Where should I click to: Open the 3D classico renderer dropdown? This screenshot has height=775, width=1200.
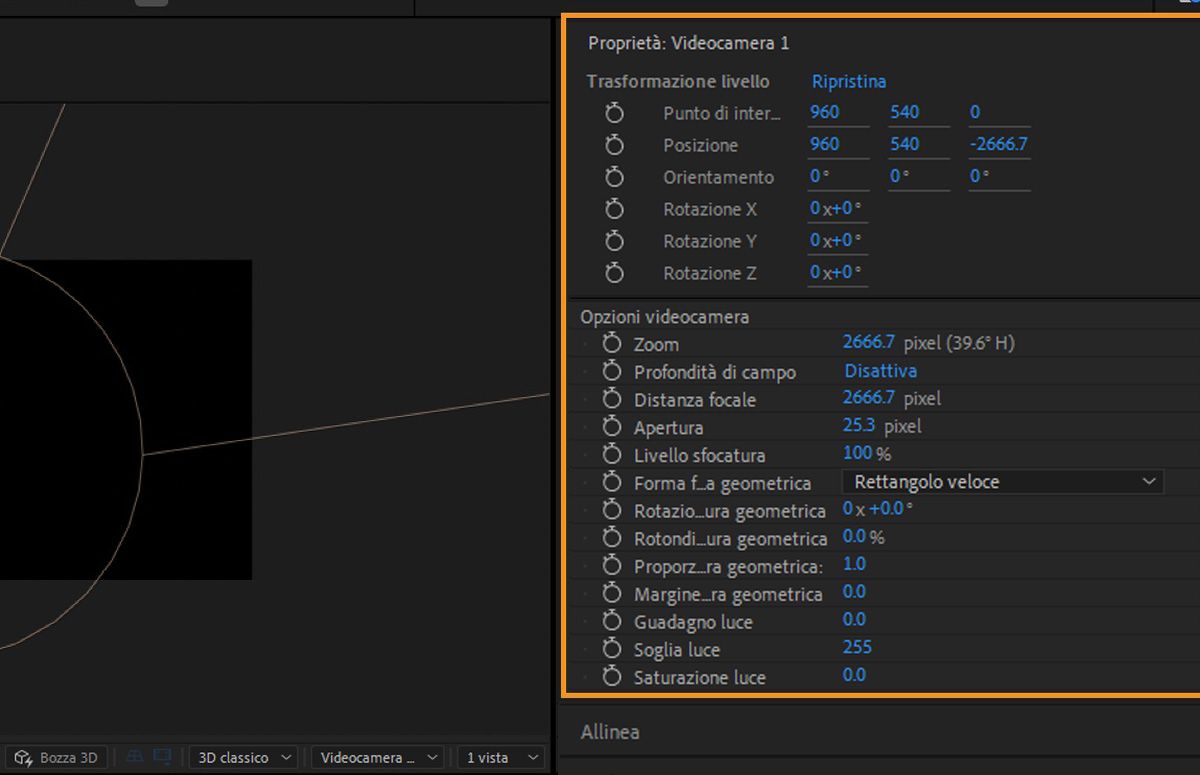(245, 757)
